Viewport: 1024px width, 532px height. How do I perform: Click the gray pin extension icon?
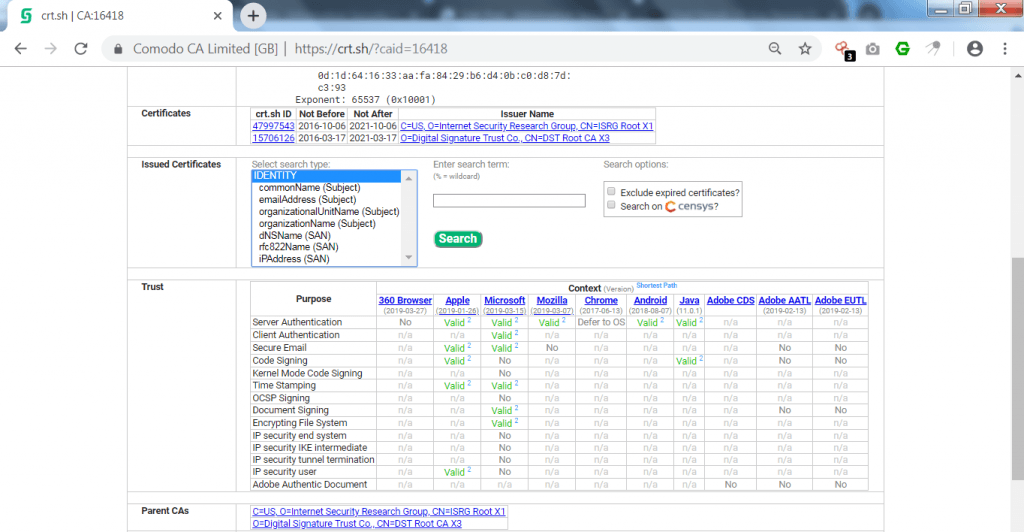933,48
